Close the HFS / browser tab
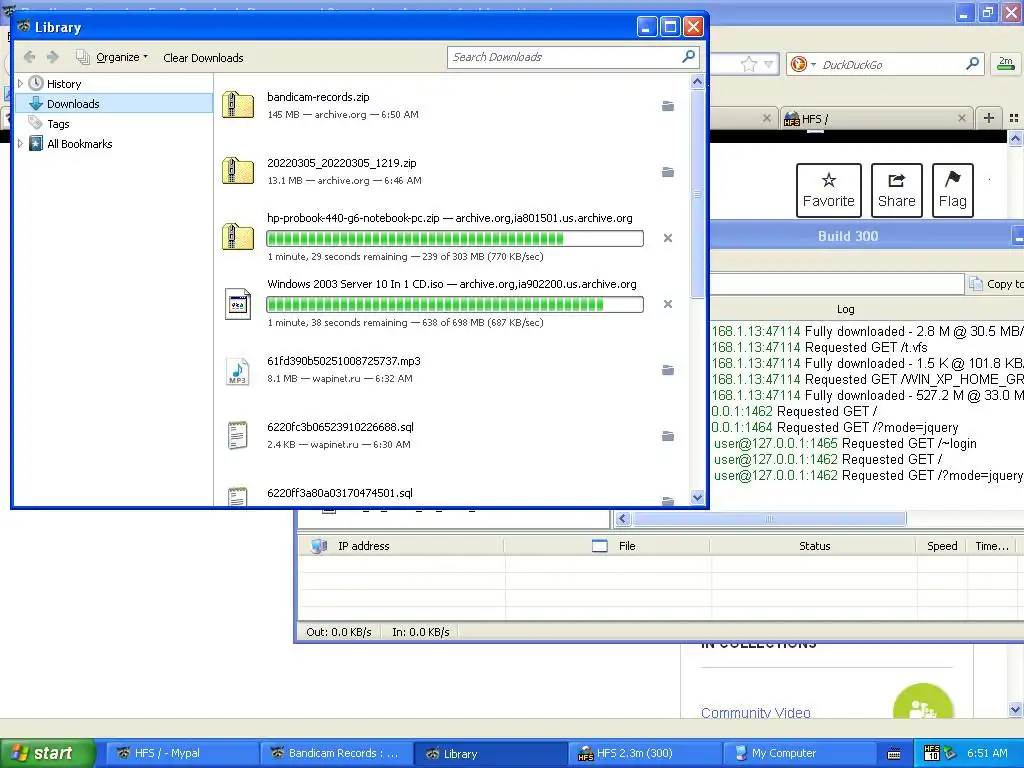This screenshot has width=1024, height=768. pos(961,118)
